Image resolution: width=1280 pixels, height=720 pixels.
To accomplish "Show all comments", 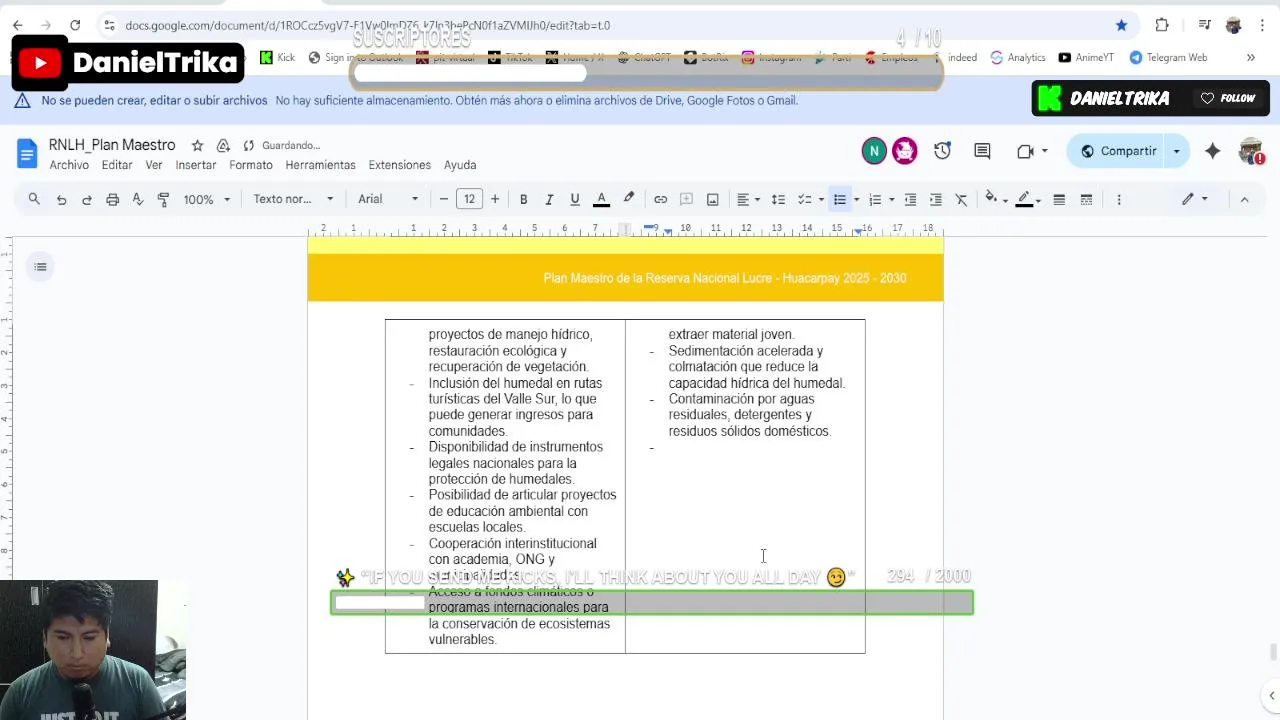I will click(982, 151).
